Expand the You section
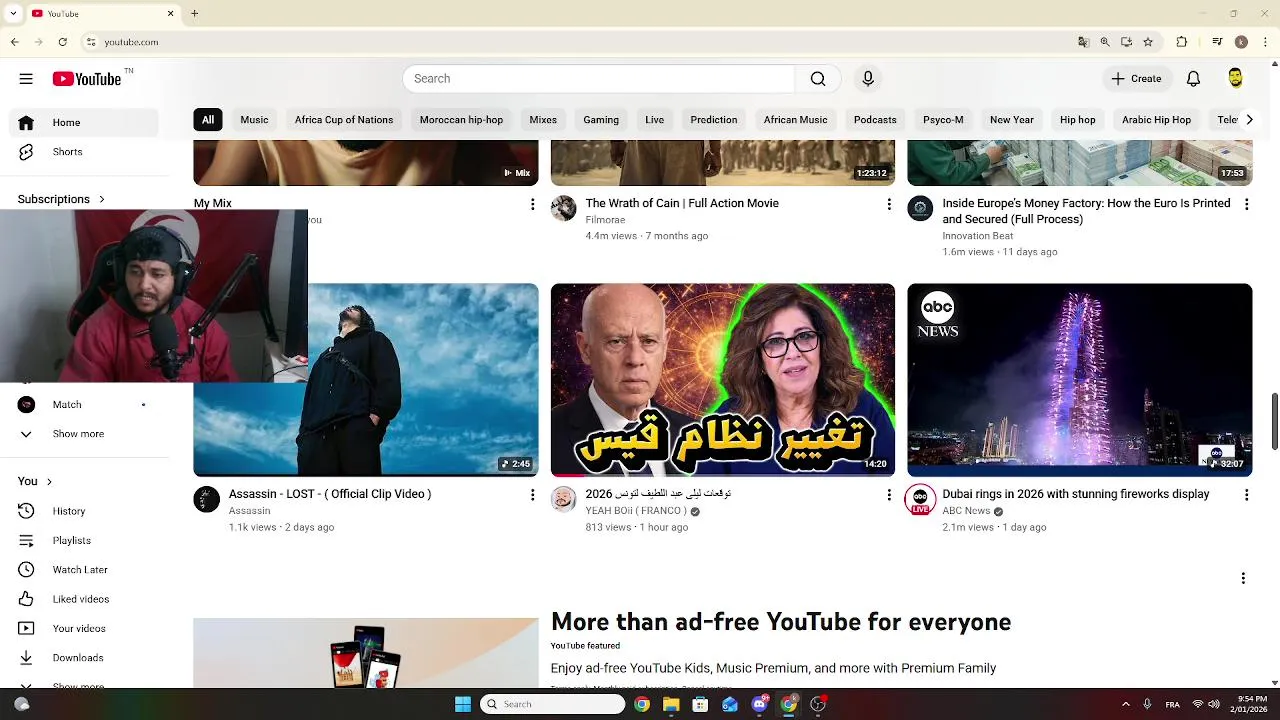The image size is (1280, 720). (35, 481)
